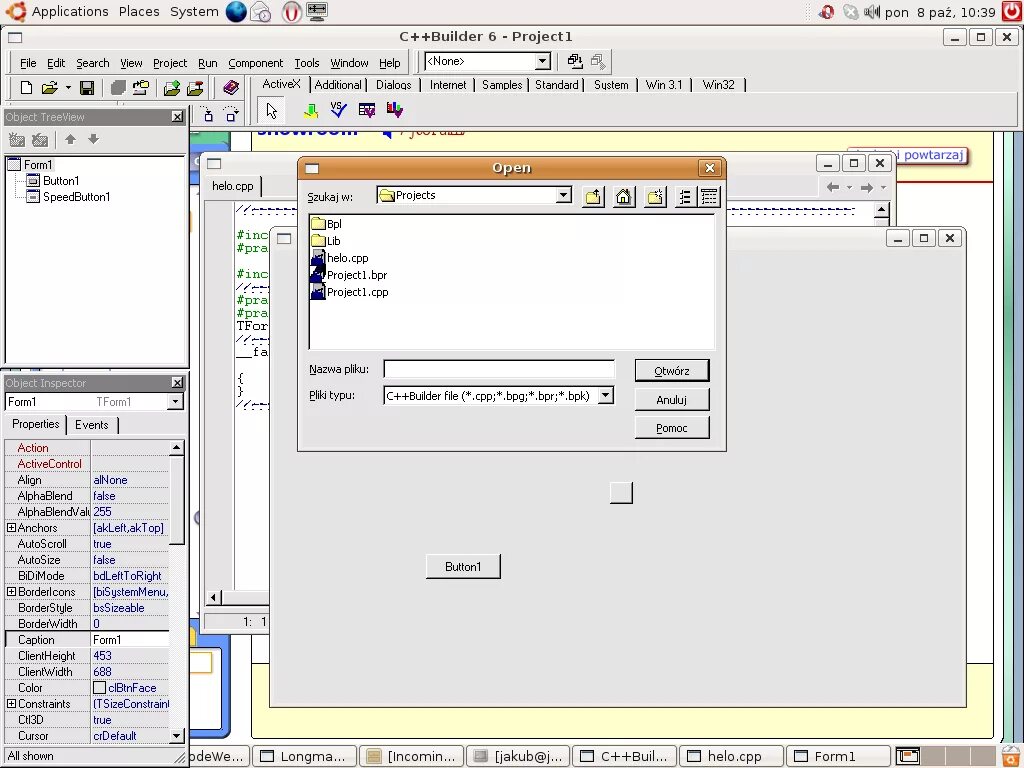Expand the Anchors property

click(11, 528)
